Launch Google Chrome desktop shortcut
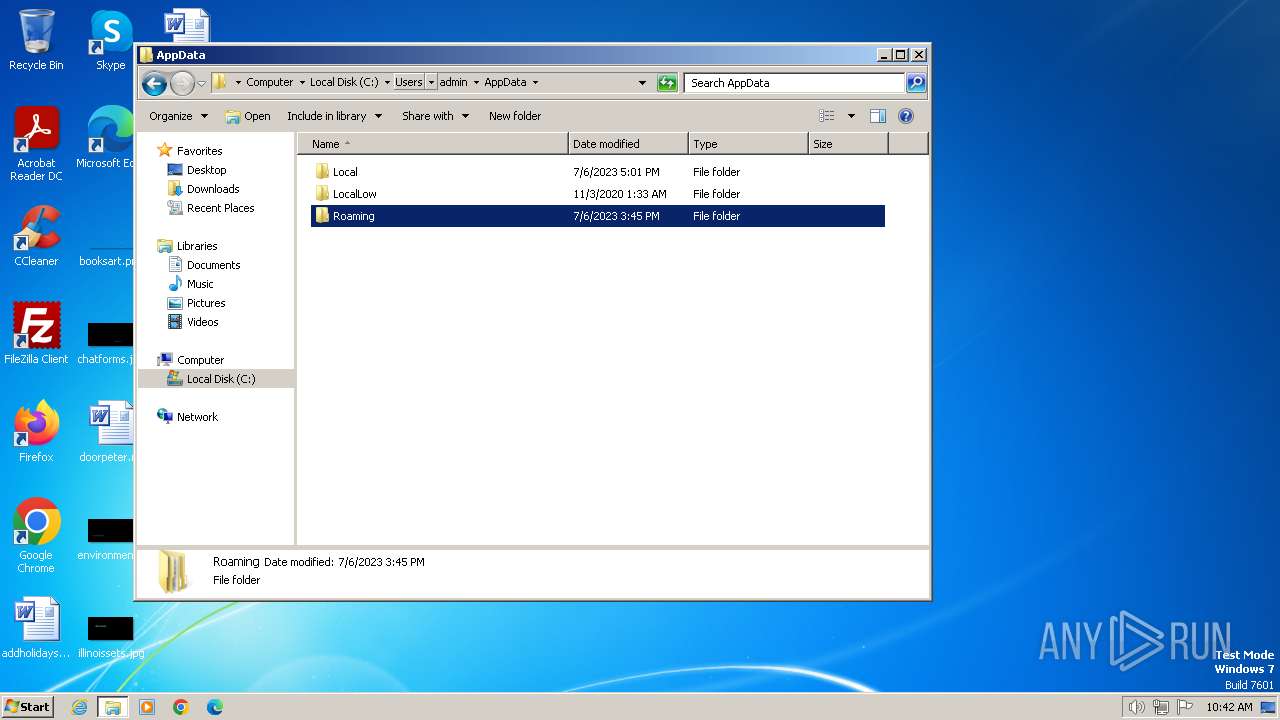The height and width of the screenshot is (720, 1280). click(x=36, y=535)
